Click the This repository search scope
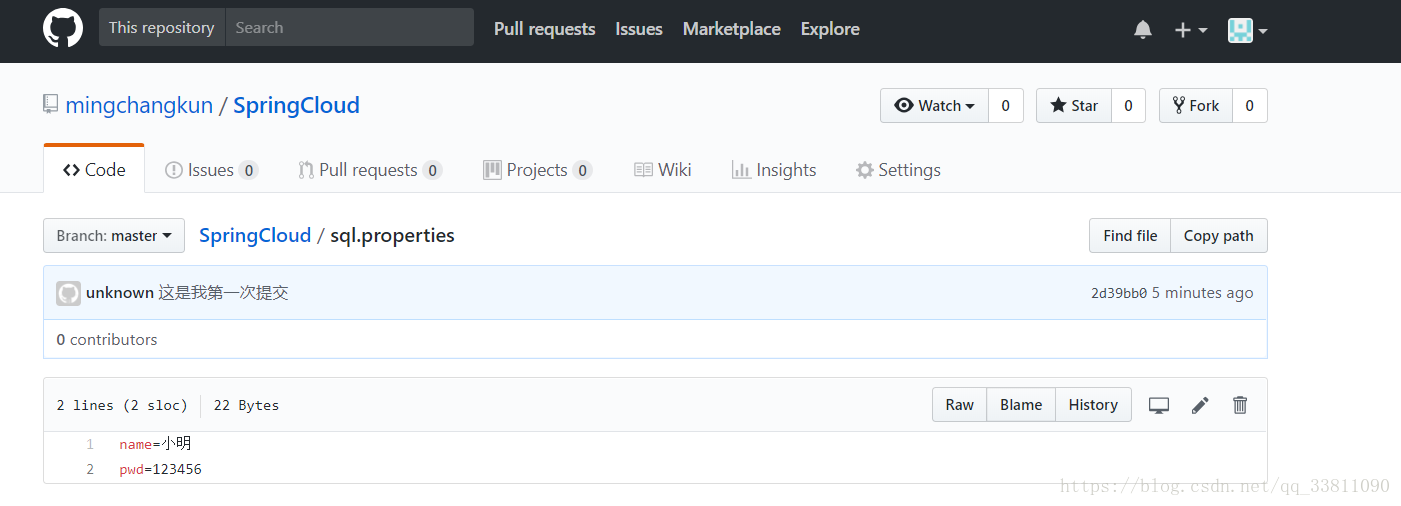Image resolution: width=1401 pixels, height=506 pixels. pyautogui.click(x=162, y=28)
